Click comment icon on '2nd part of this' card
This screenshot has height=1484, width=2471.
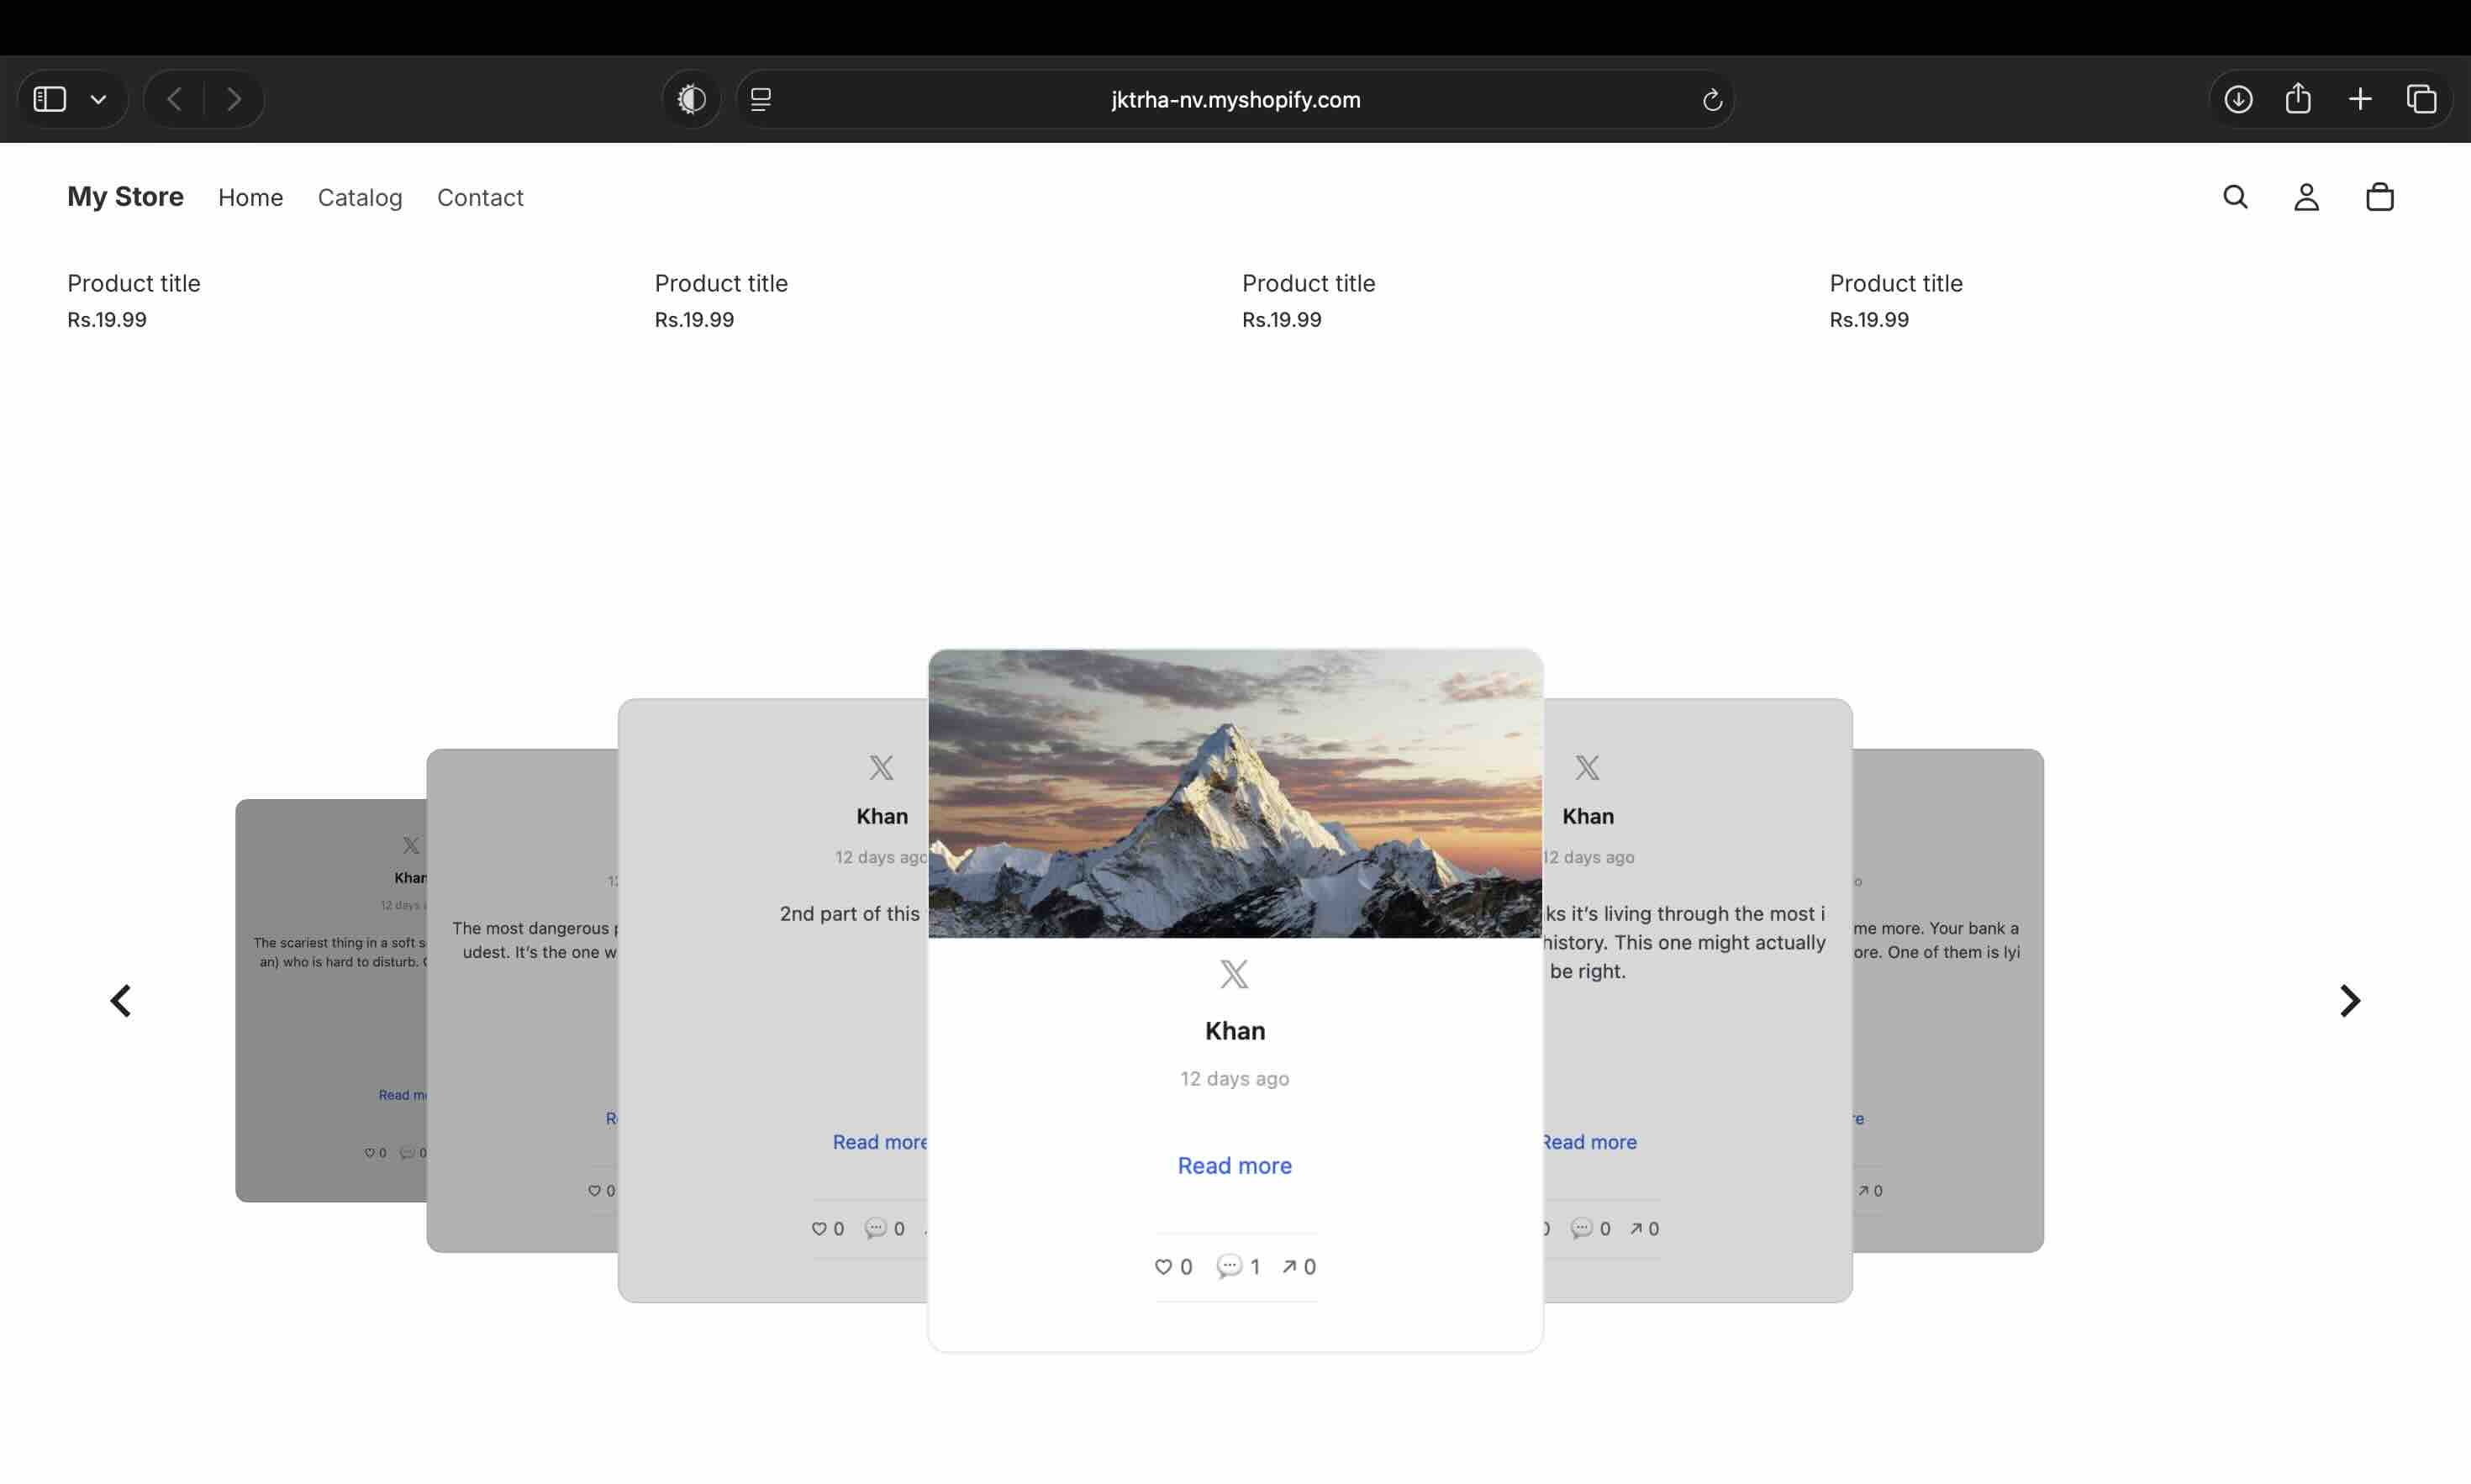(875, 1228)
